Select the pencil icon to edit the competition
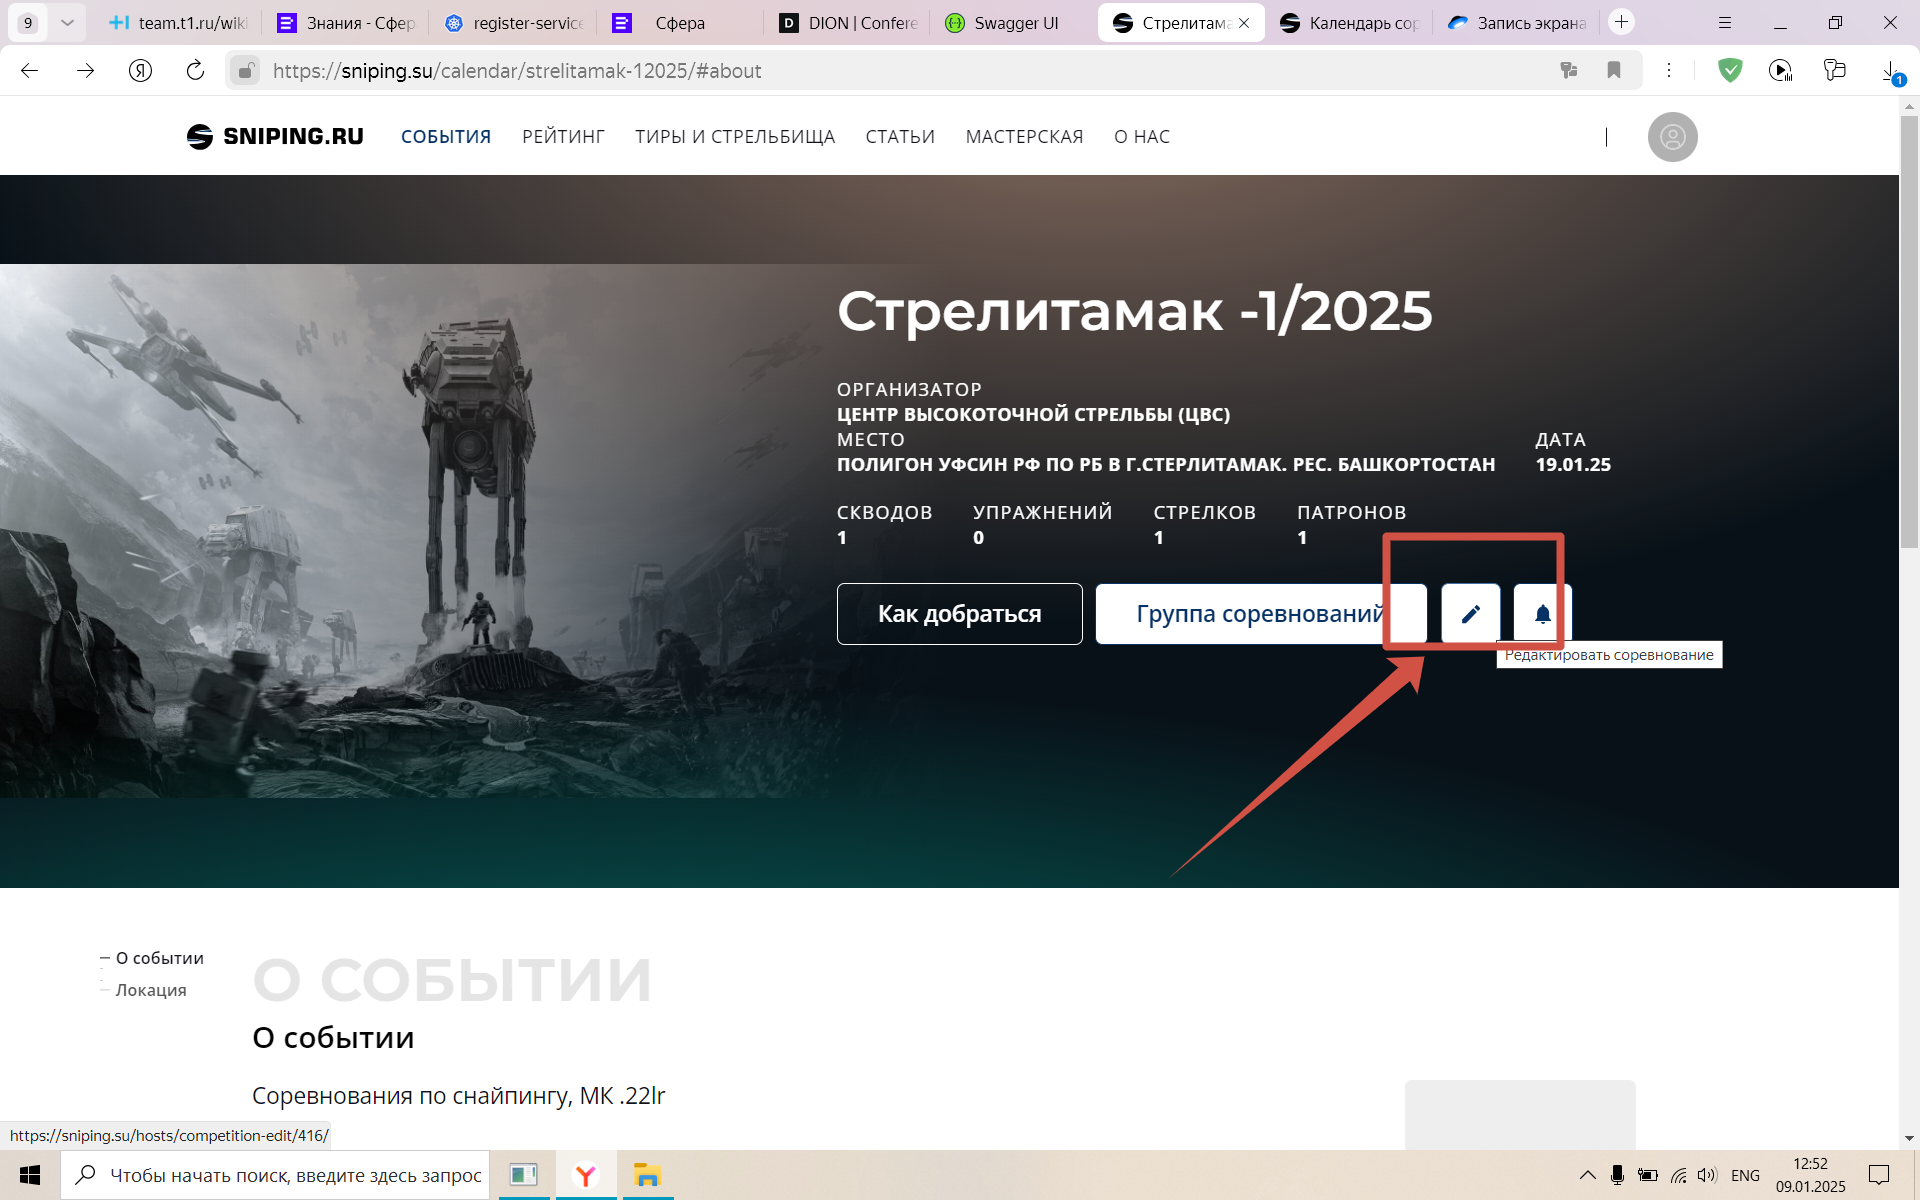The height and width of the screenshot is (1200, 1920). click(x=1470, y=613)
